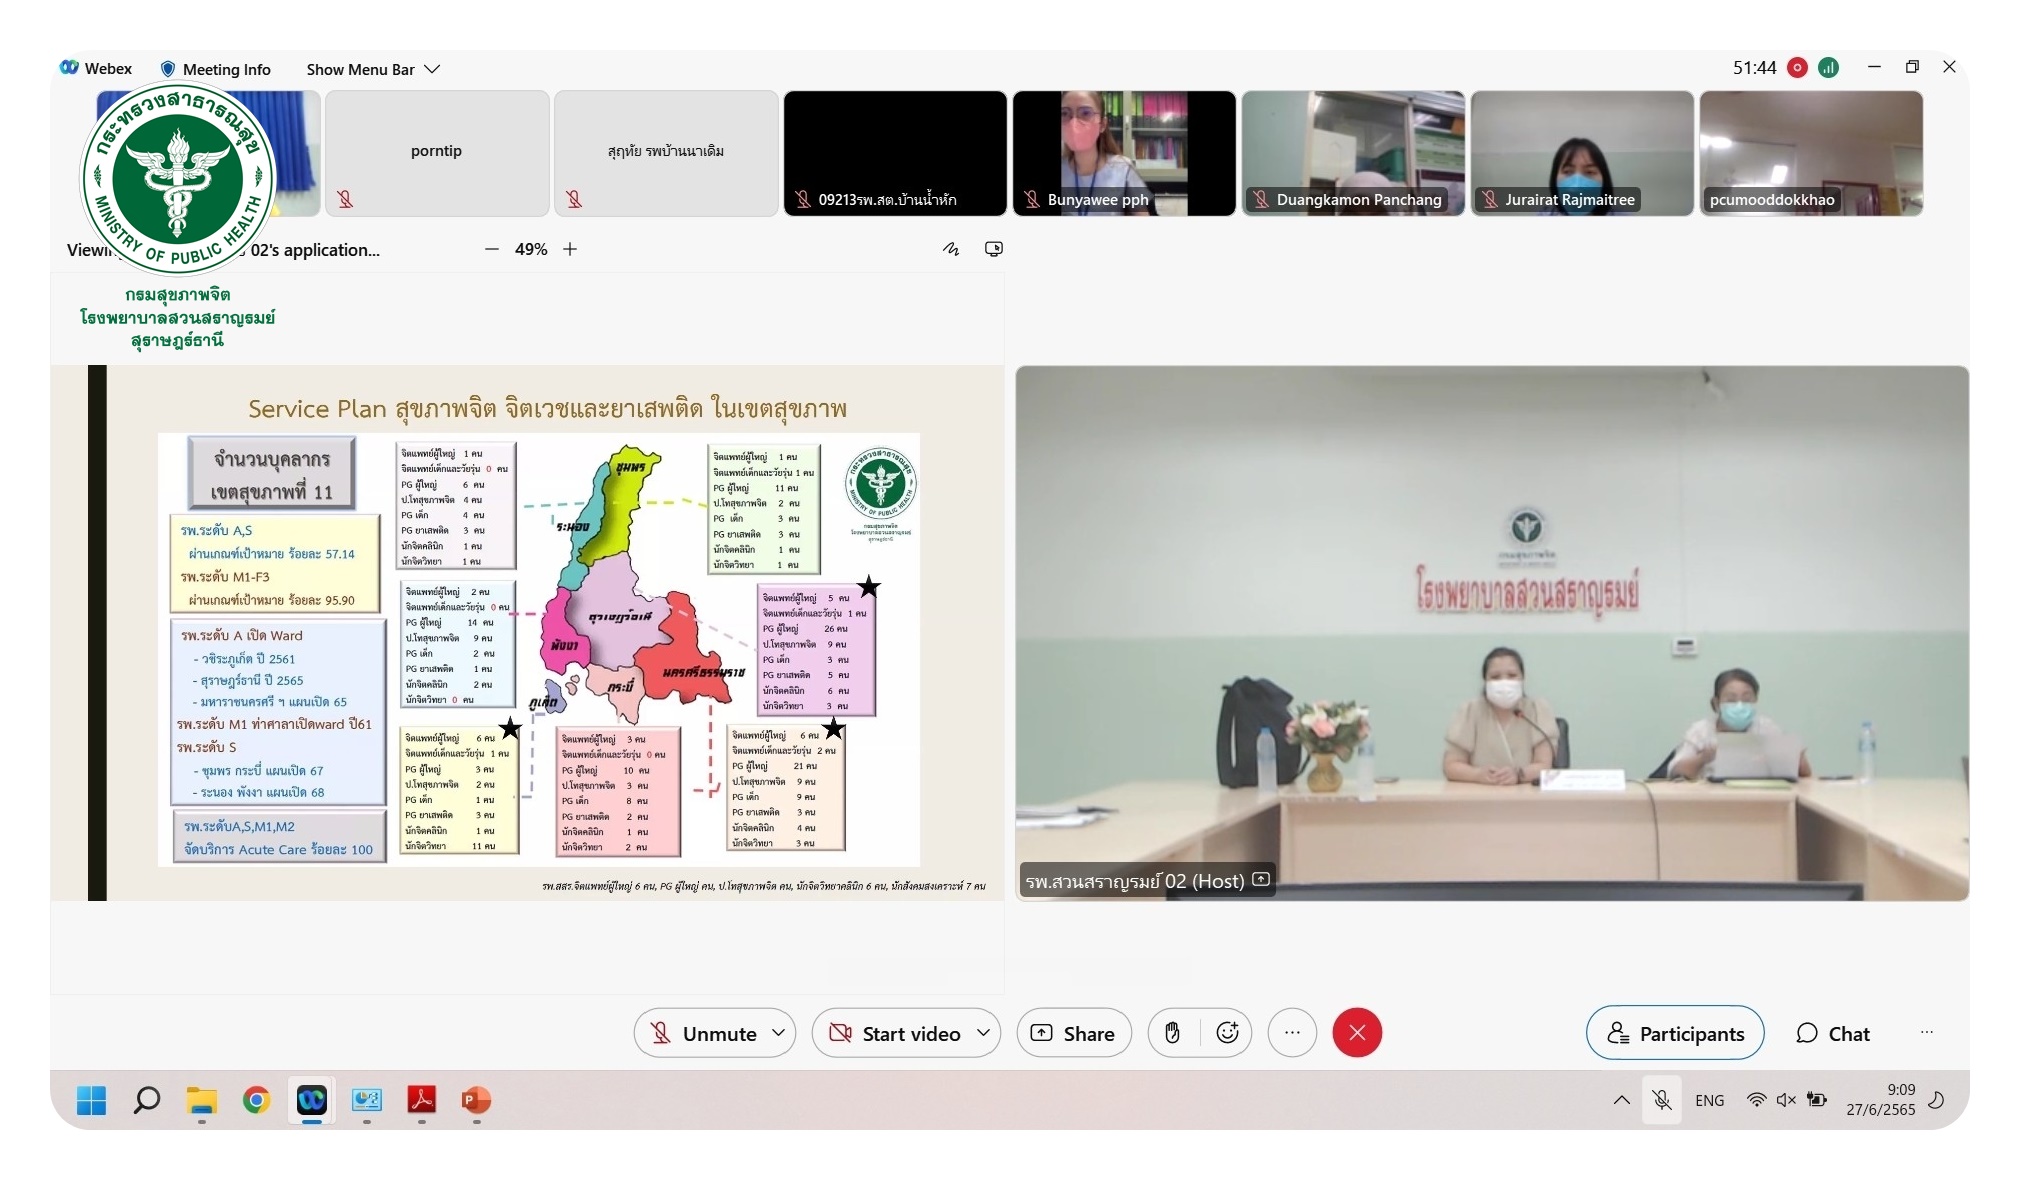
Task: Open the Chat panel
Action: click(x=1833, y=1033)
